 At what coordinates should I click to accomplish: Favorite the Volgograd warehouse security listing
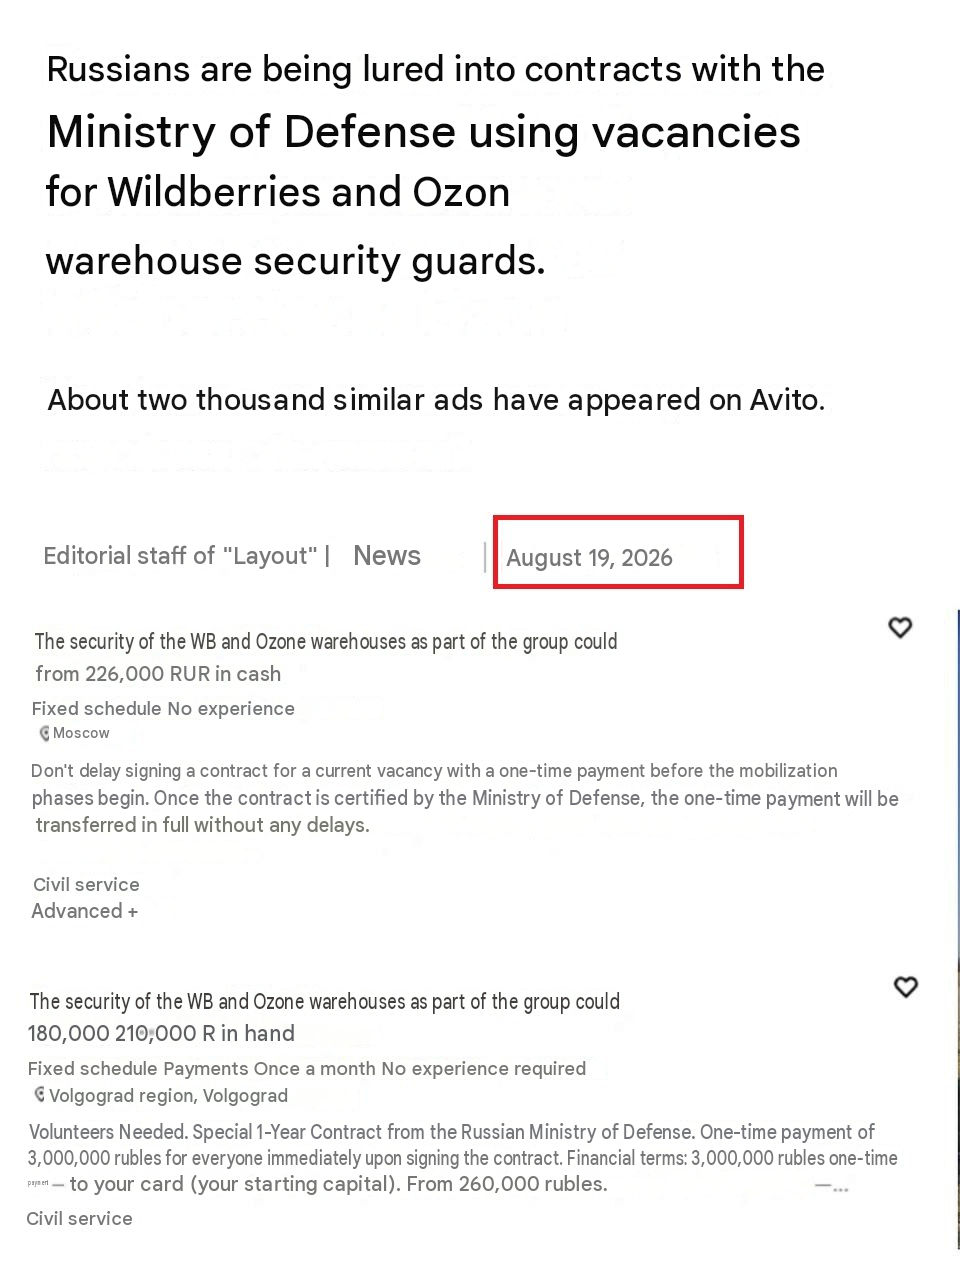click(x=905, y=987)
